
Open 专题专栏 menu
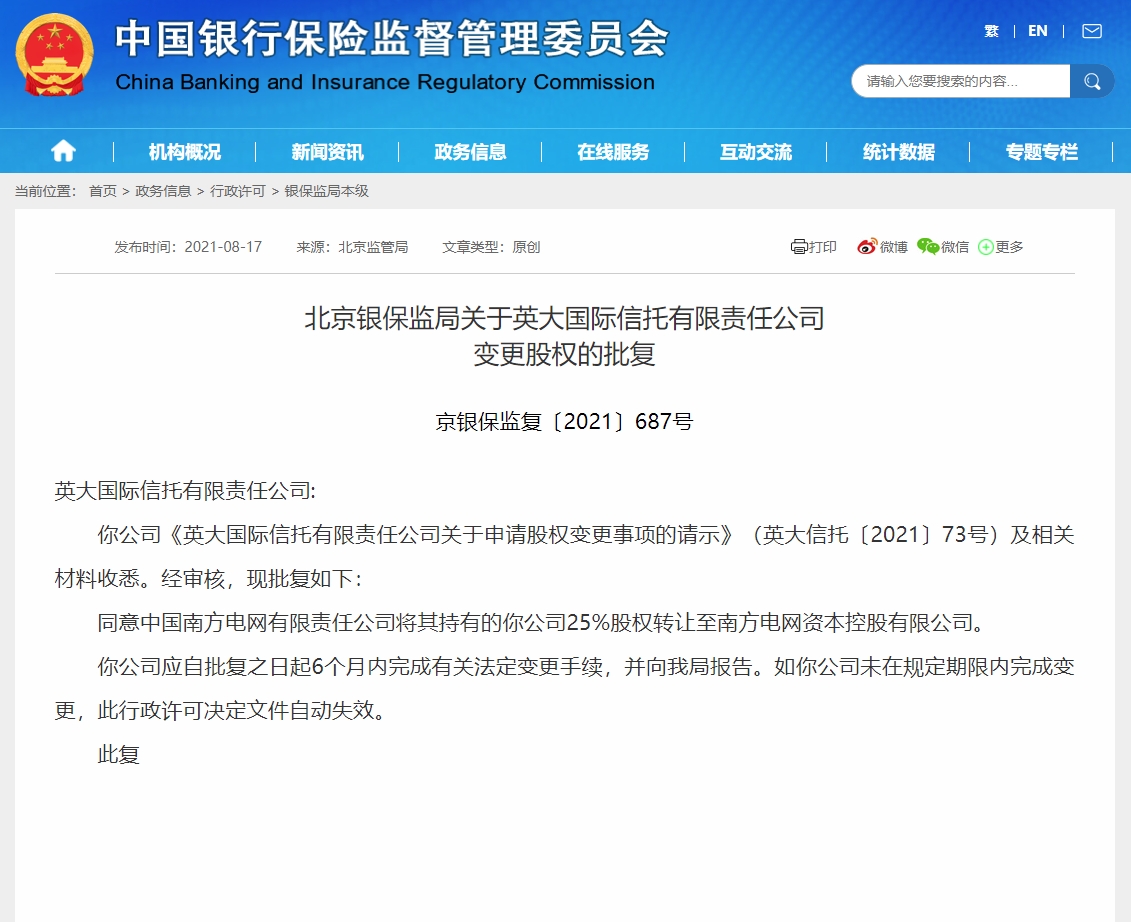pos(1042,152)
